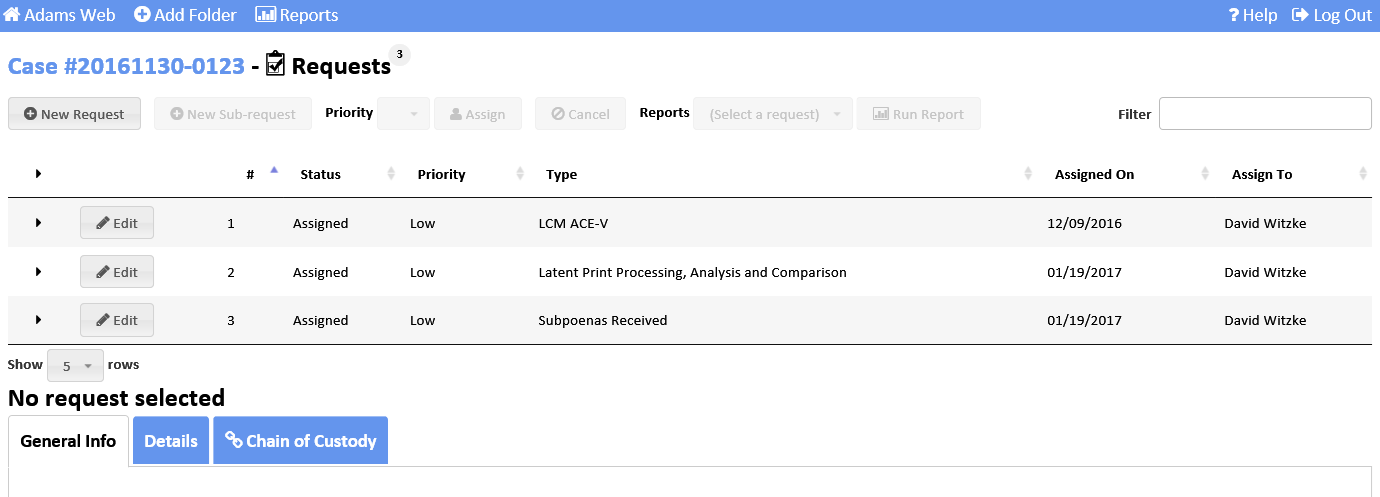
Task: Sort the table by the Status column
Action: 320,174
